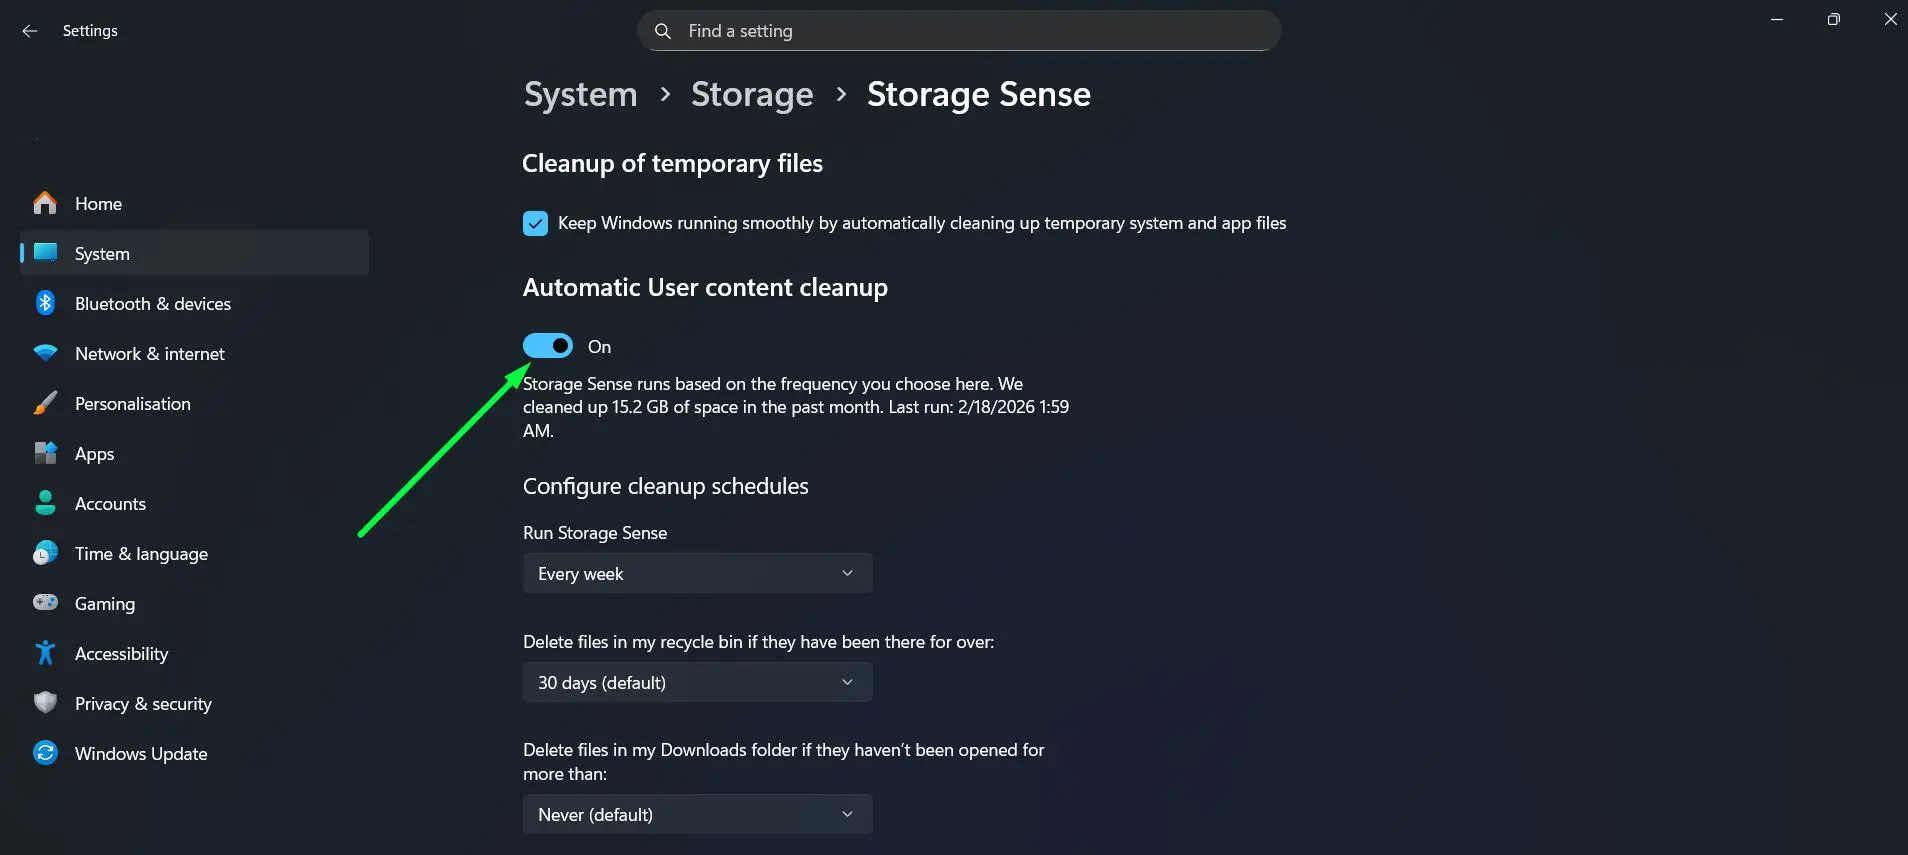Open Gaming settings via its icon
1908x855 pixels.
[45, 603]
